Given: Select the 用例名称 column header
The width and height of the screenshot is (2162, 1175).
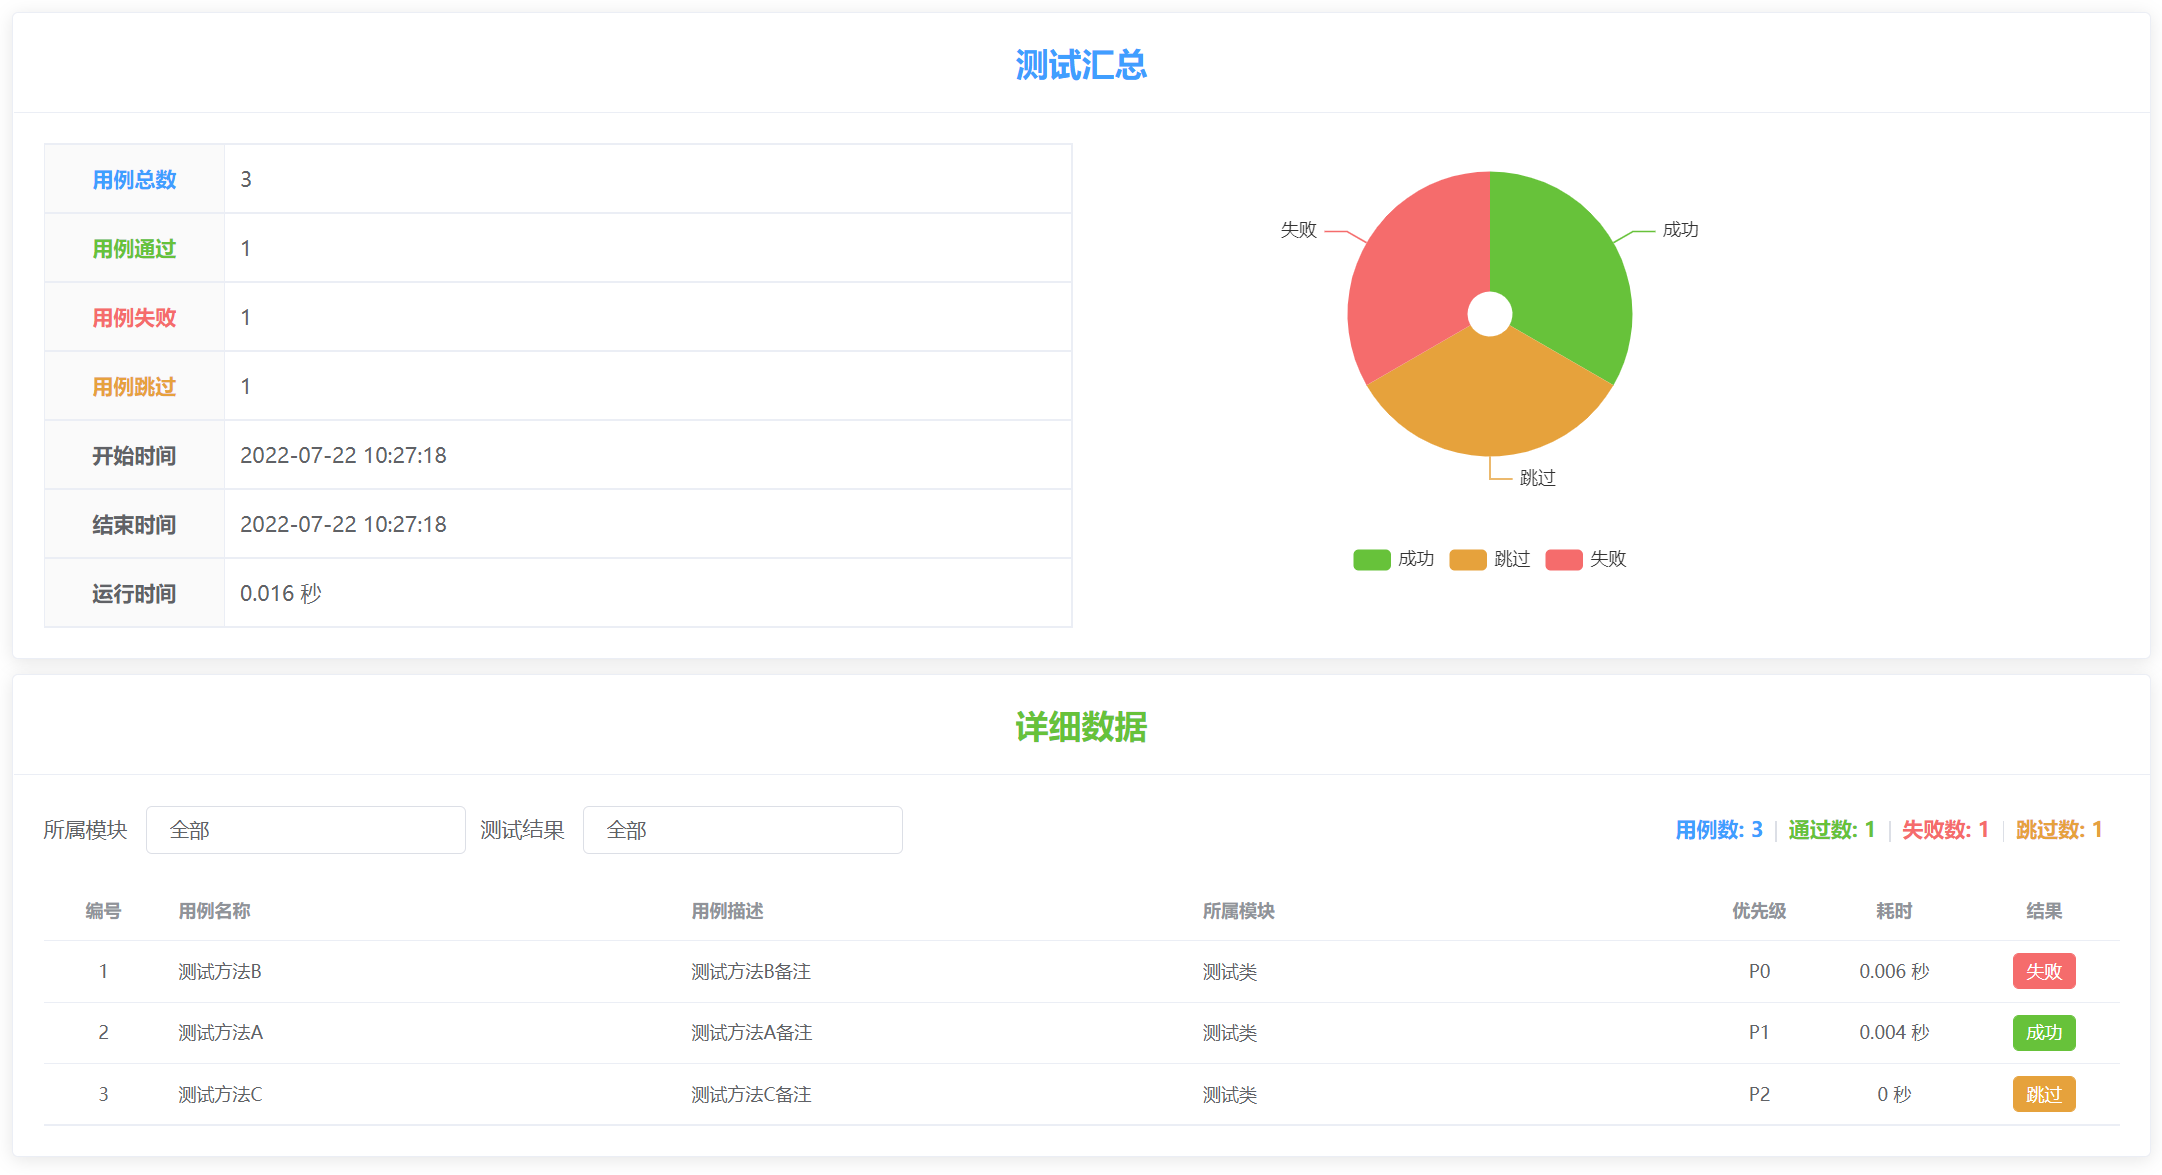Looking at the screenshot, I should point(214,911).
